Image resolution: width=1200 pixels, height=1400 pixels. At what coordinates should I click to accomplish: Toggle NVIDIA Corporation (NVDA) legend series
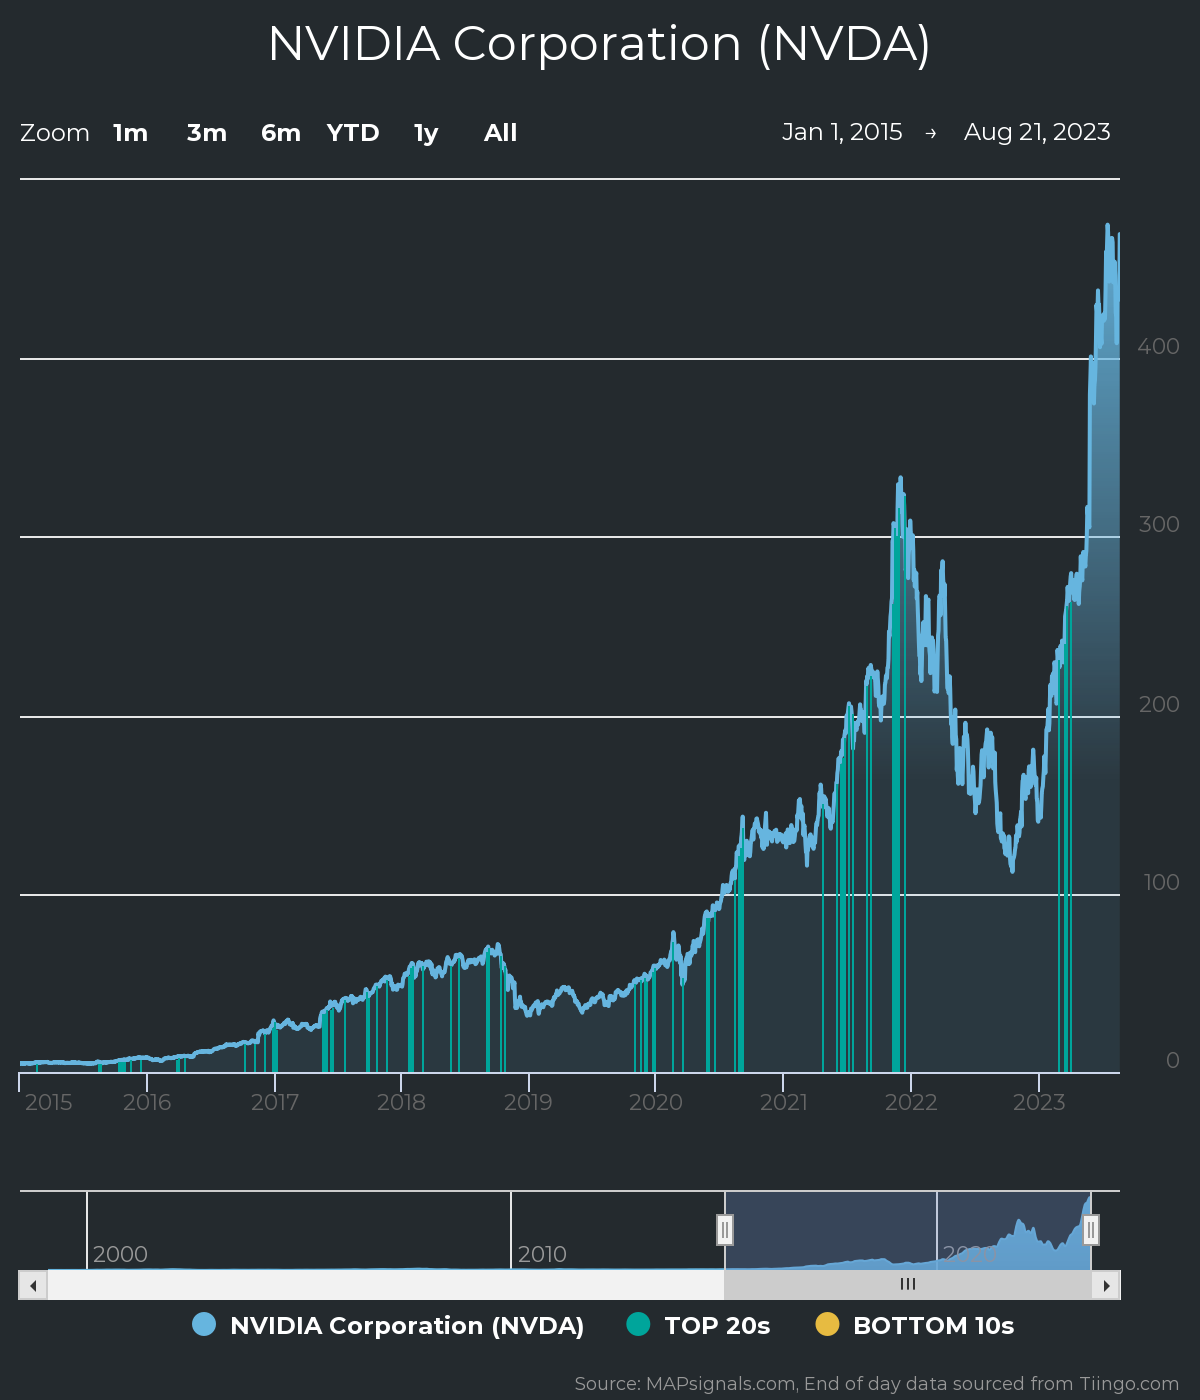388,1325
